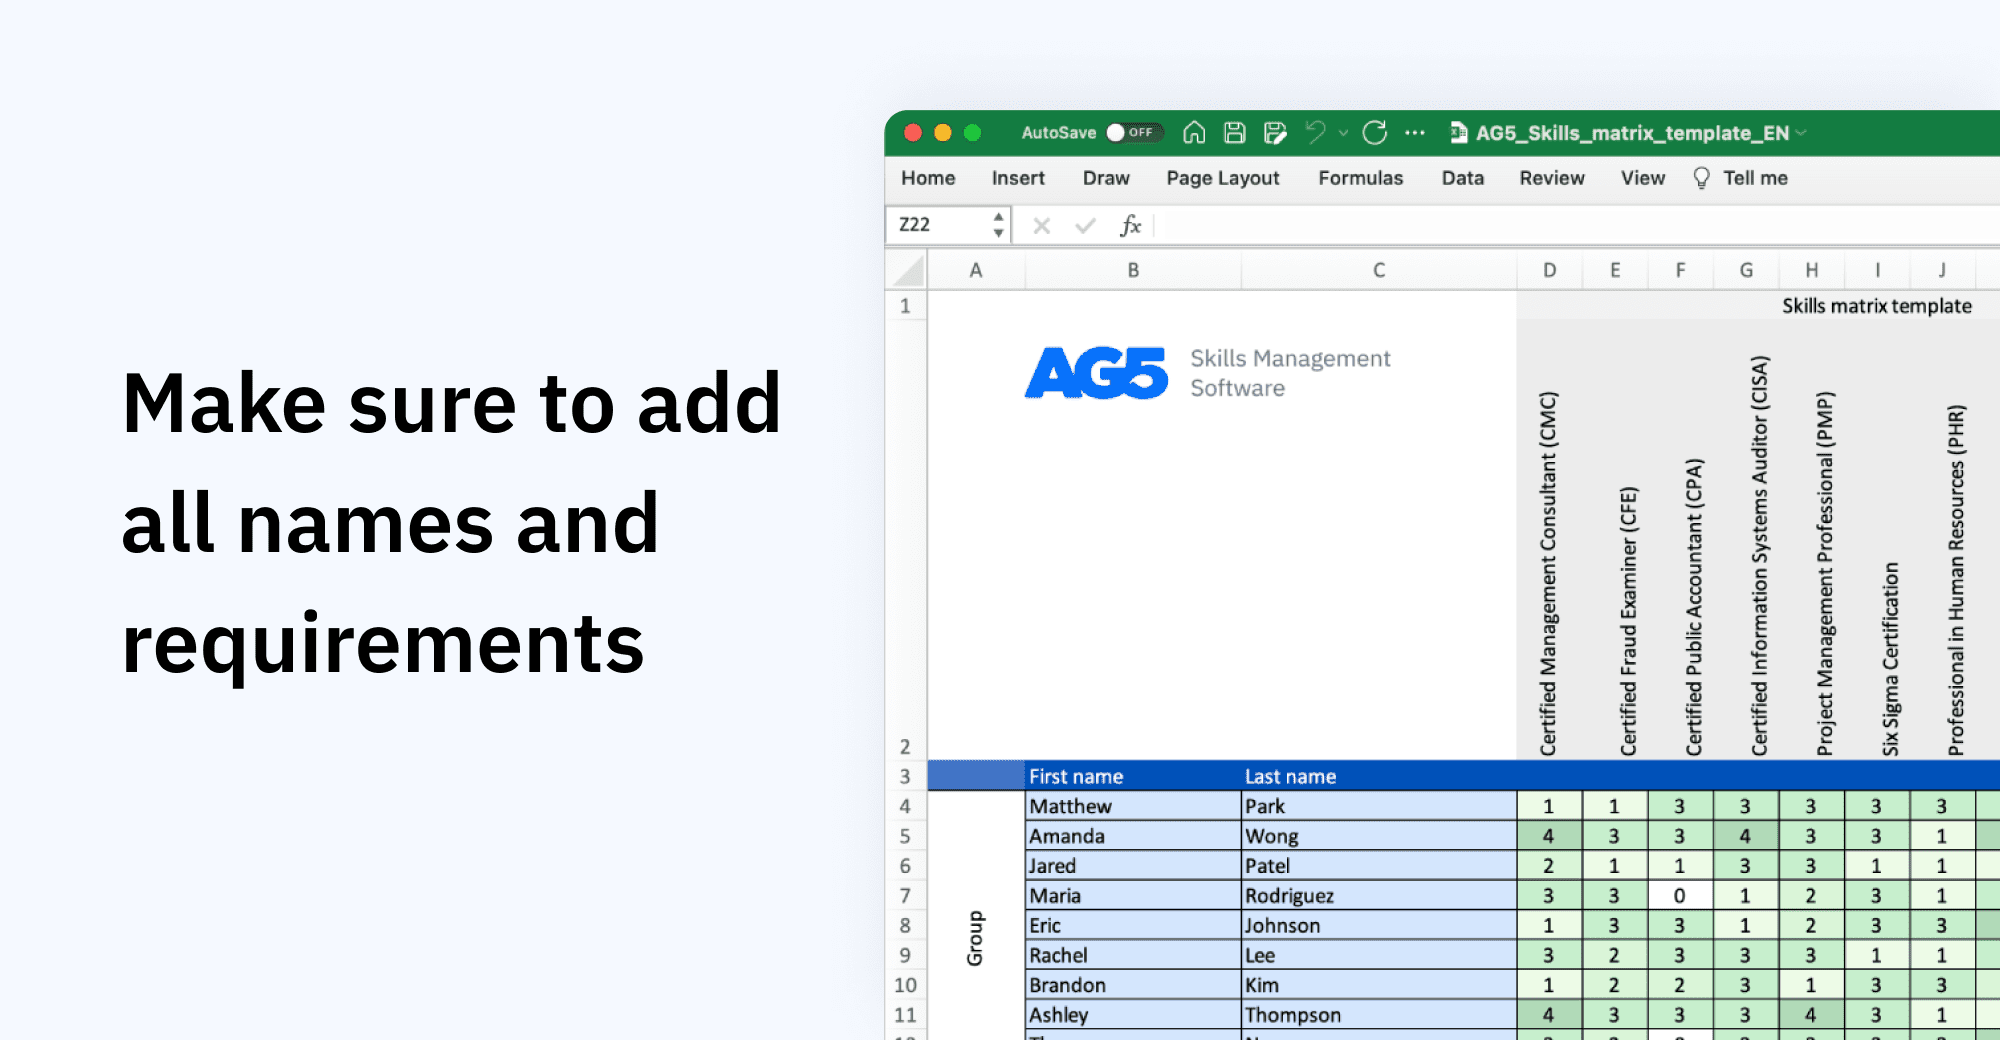Open the filename dropdown beside AG5_Skills_matrix_template_EN
The width and height of the screenshot is (2000, 1040).
click(1803, 132)
